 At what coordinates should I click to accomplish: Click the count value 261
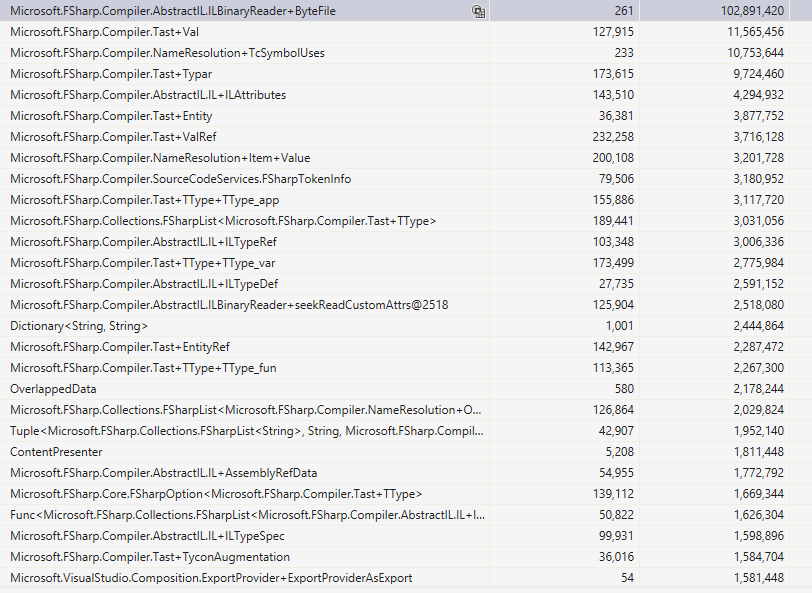click(624, 11)
